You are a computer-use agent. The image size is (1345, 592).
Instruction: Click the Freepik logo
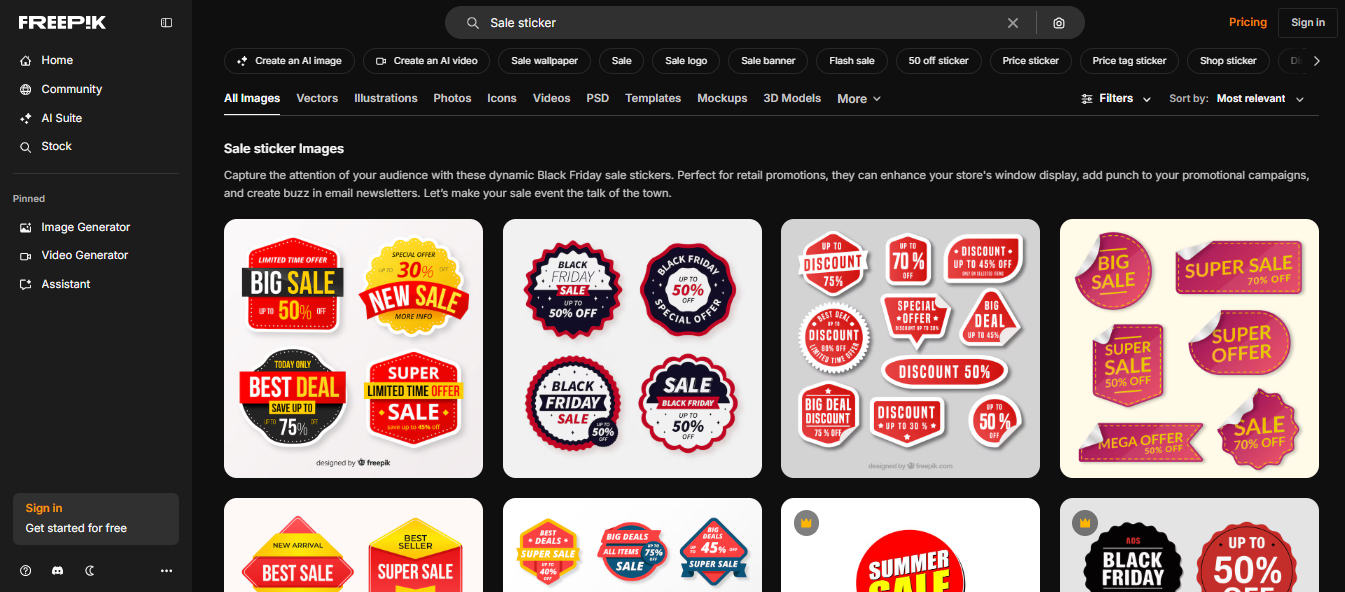click(61, 23)
